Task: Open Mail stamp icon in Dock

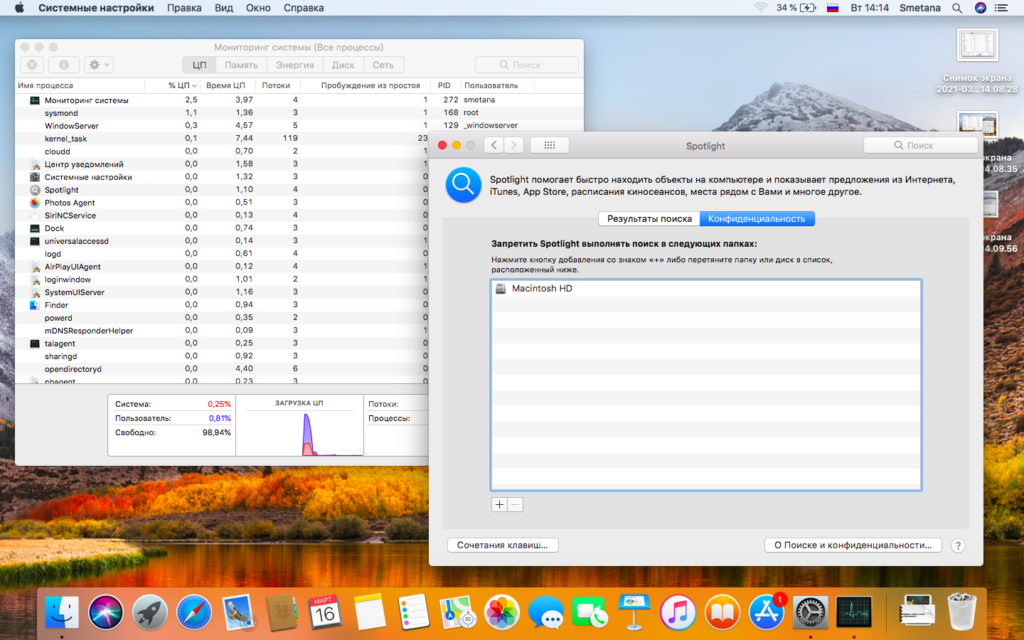Action: 238,613
